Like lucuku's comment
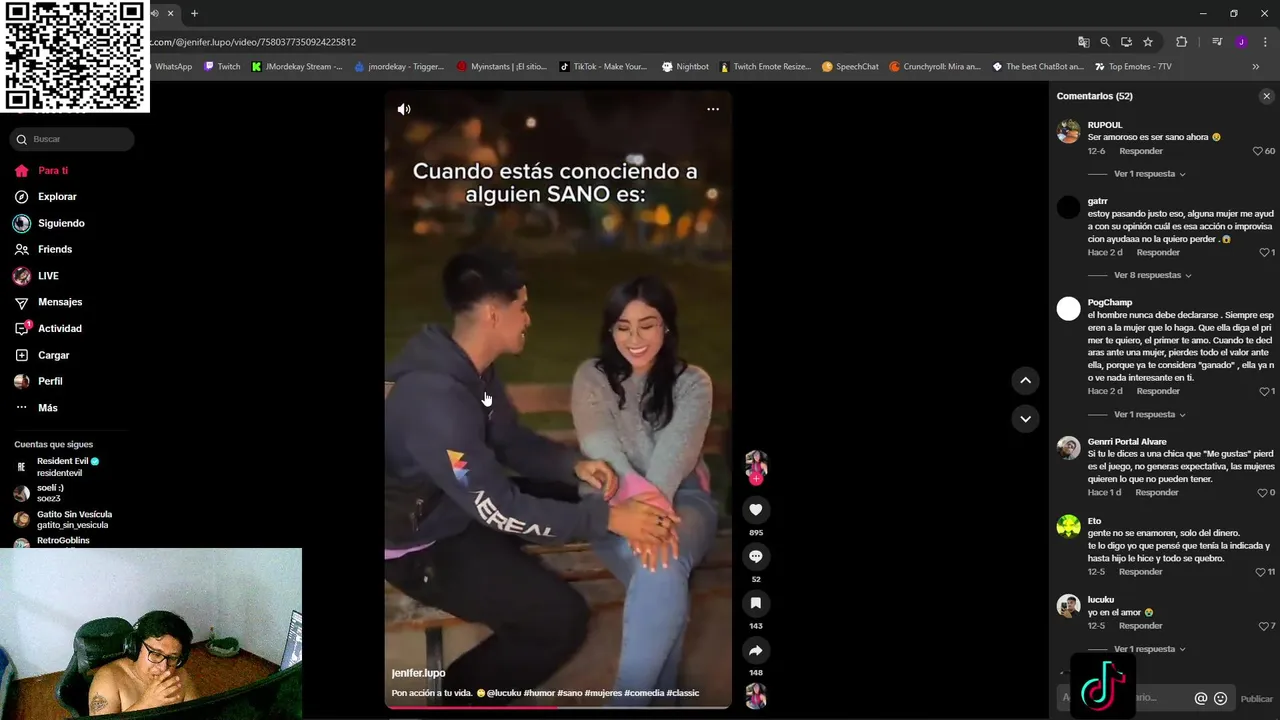Image resolution: width=1280 pixels, height=720 pixels. (1262, 626)
